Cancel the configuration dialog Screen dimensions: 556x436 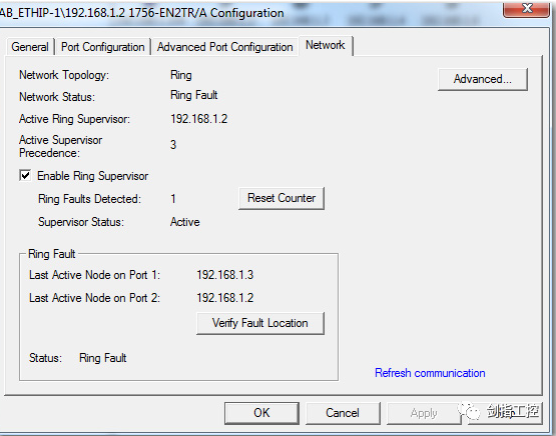[343, 413]
